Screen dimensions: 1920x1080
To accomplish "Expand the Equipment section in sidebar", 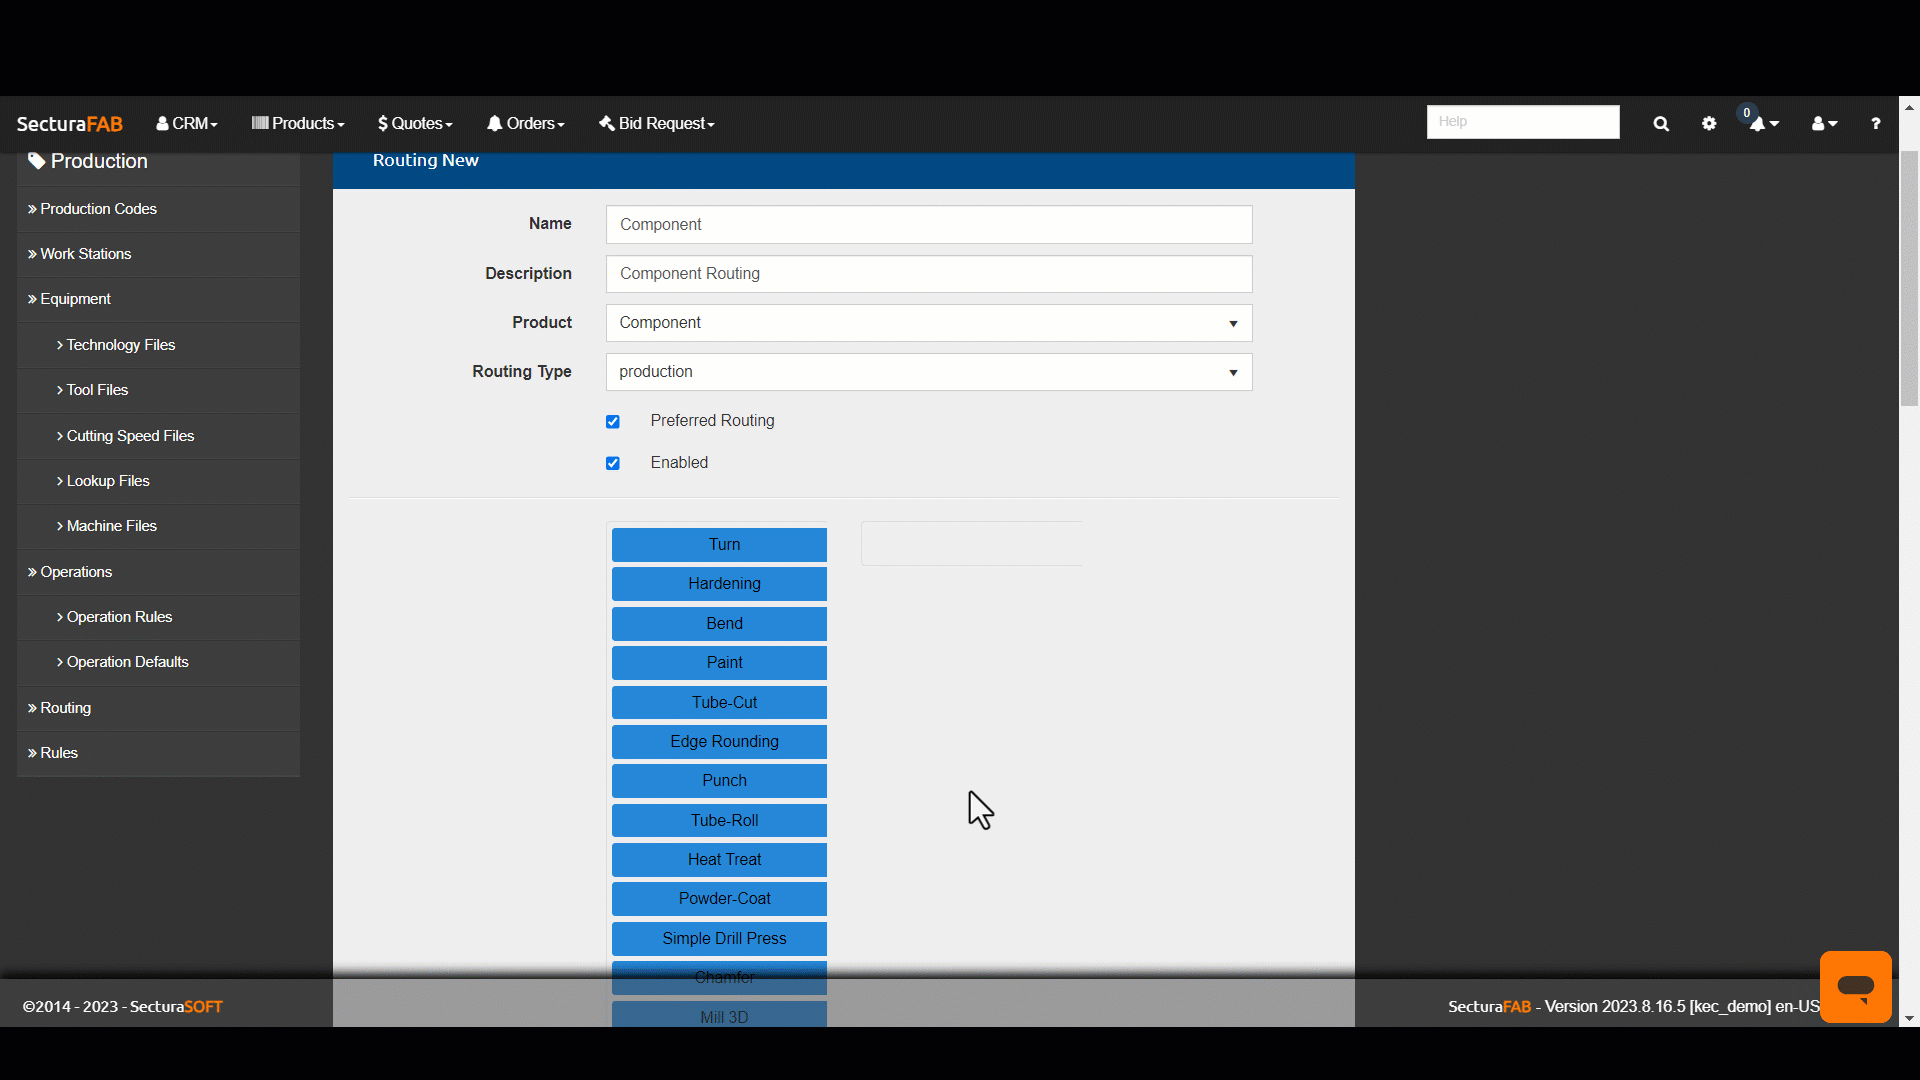I will pyautogui.click(x=75, y=298).
